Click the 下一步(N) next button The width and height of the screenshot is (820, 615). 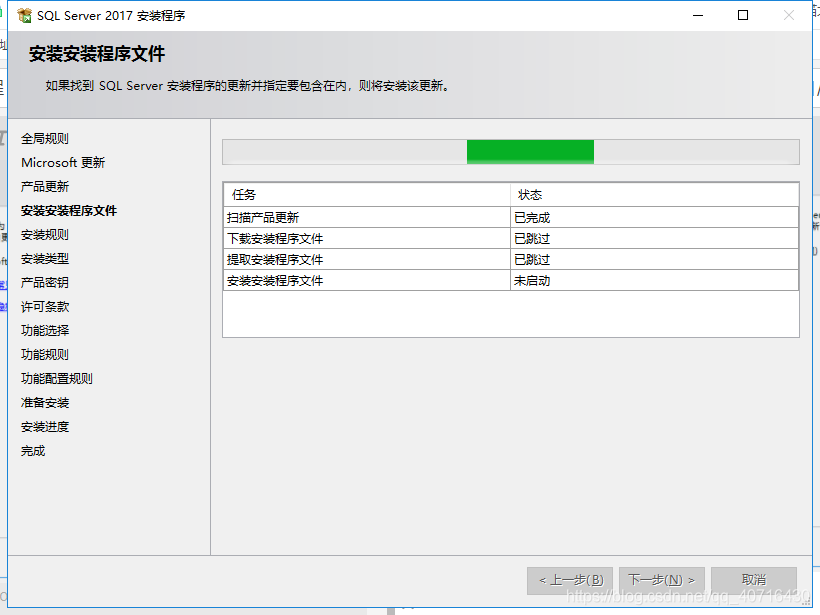tap(662, 580)
